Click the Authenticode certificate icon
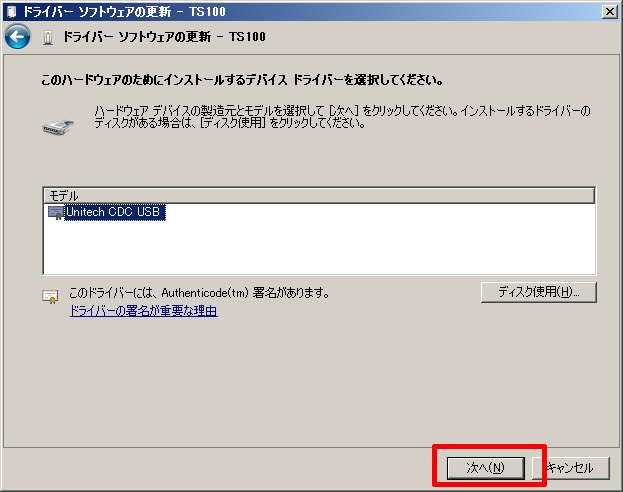Viewport: 623px width, 492px height. coord(50,296)
